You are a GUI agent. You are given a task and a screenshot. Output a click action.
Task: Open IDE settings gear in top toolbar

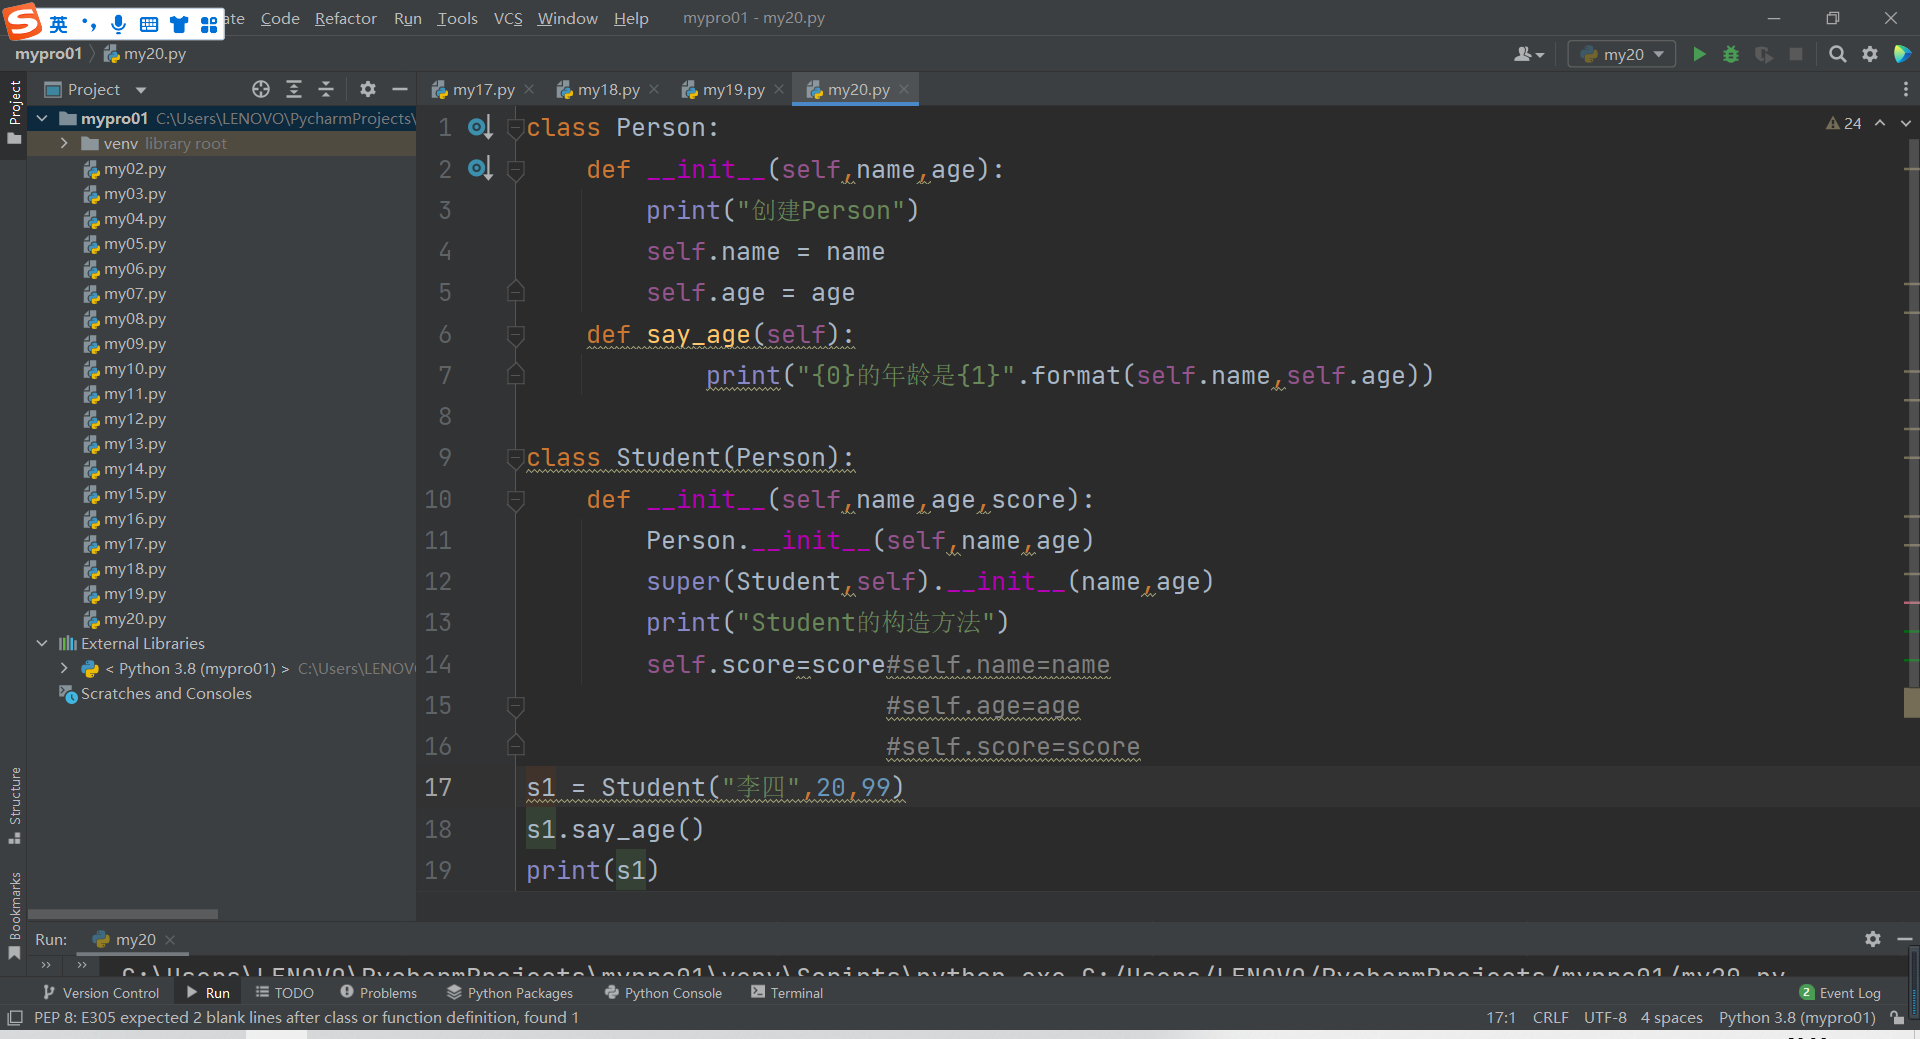(x=1870, y=54)
